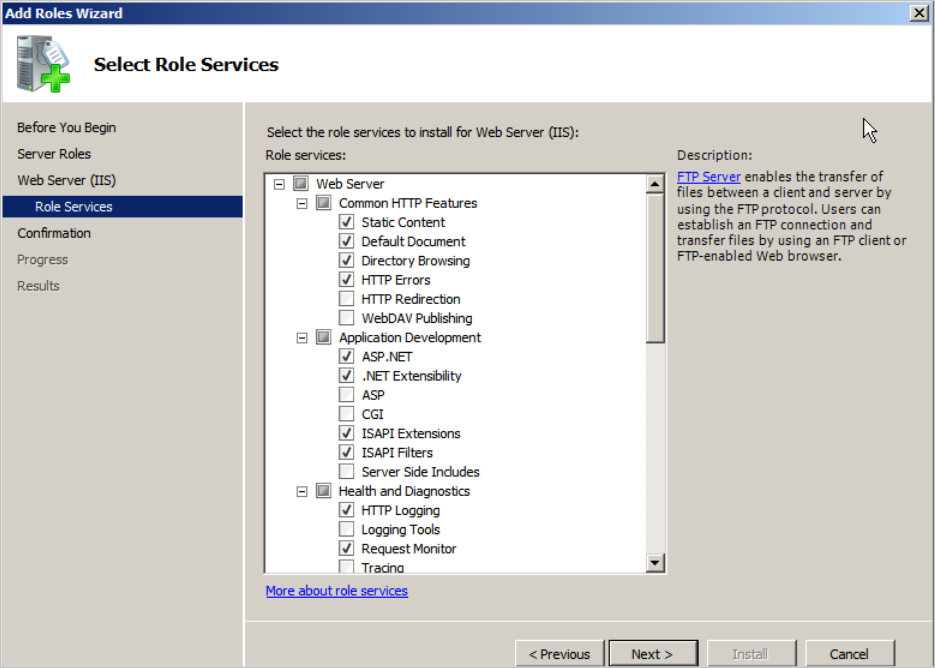Image resolution: width=935 pixels, height=668 pixels.
Task: Cancel the Add Roles Wizard
Action: (x=849, y=654)
